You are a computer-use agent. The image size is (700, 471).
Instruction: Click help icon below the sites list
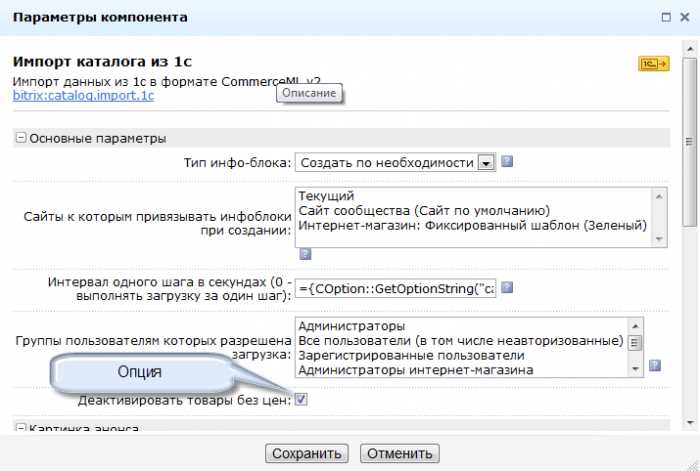tap(305, 254)
